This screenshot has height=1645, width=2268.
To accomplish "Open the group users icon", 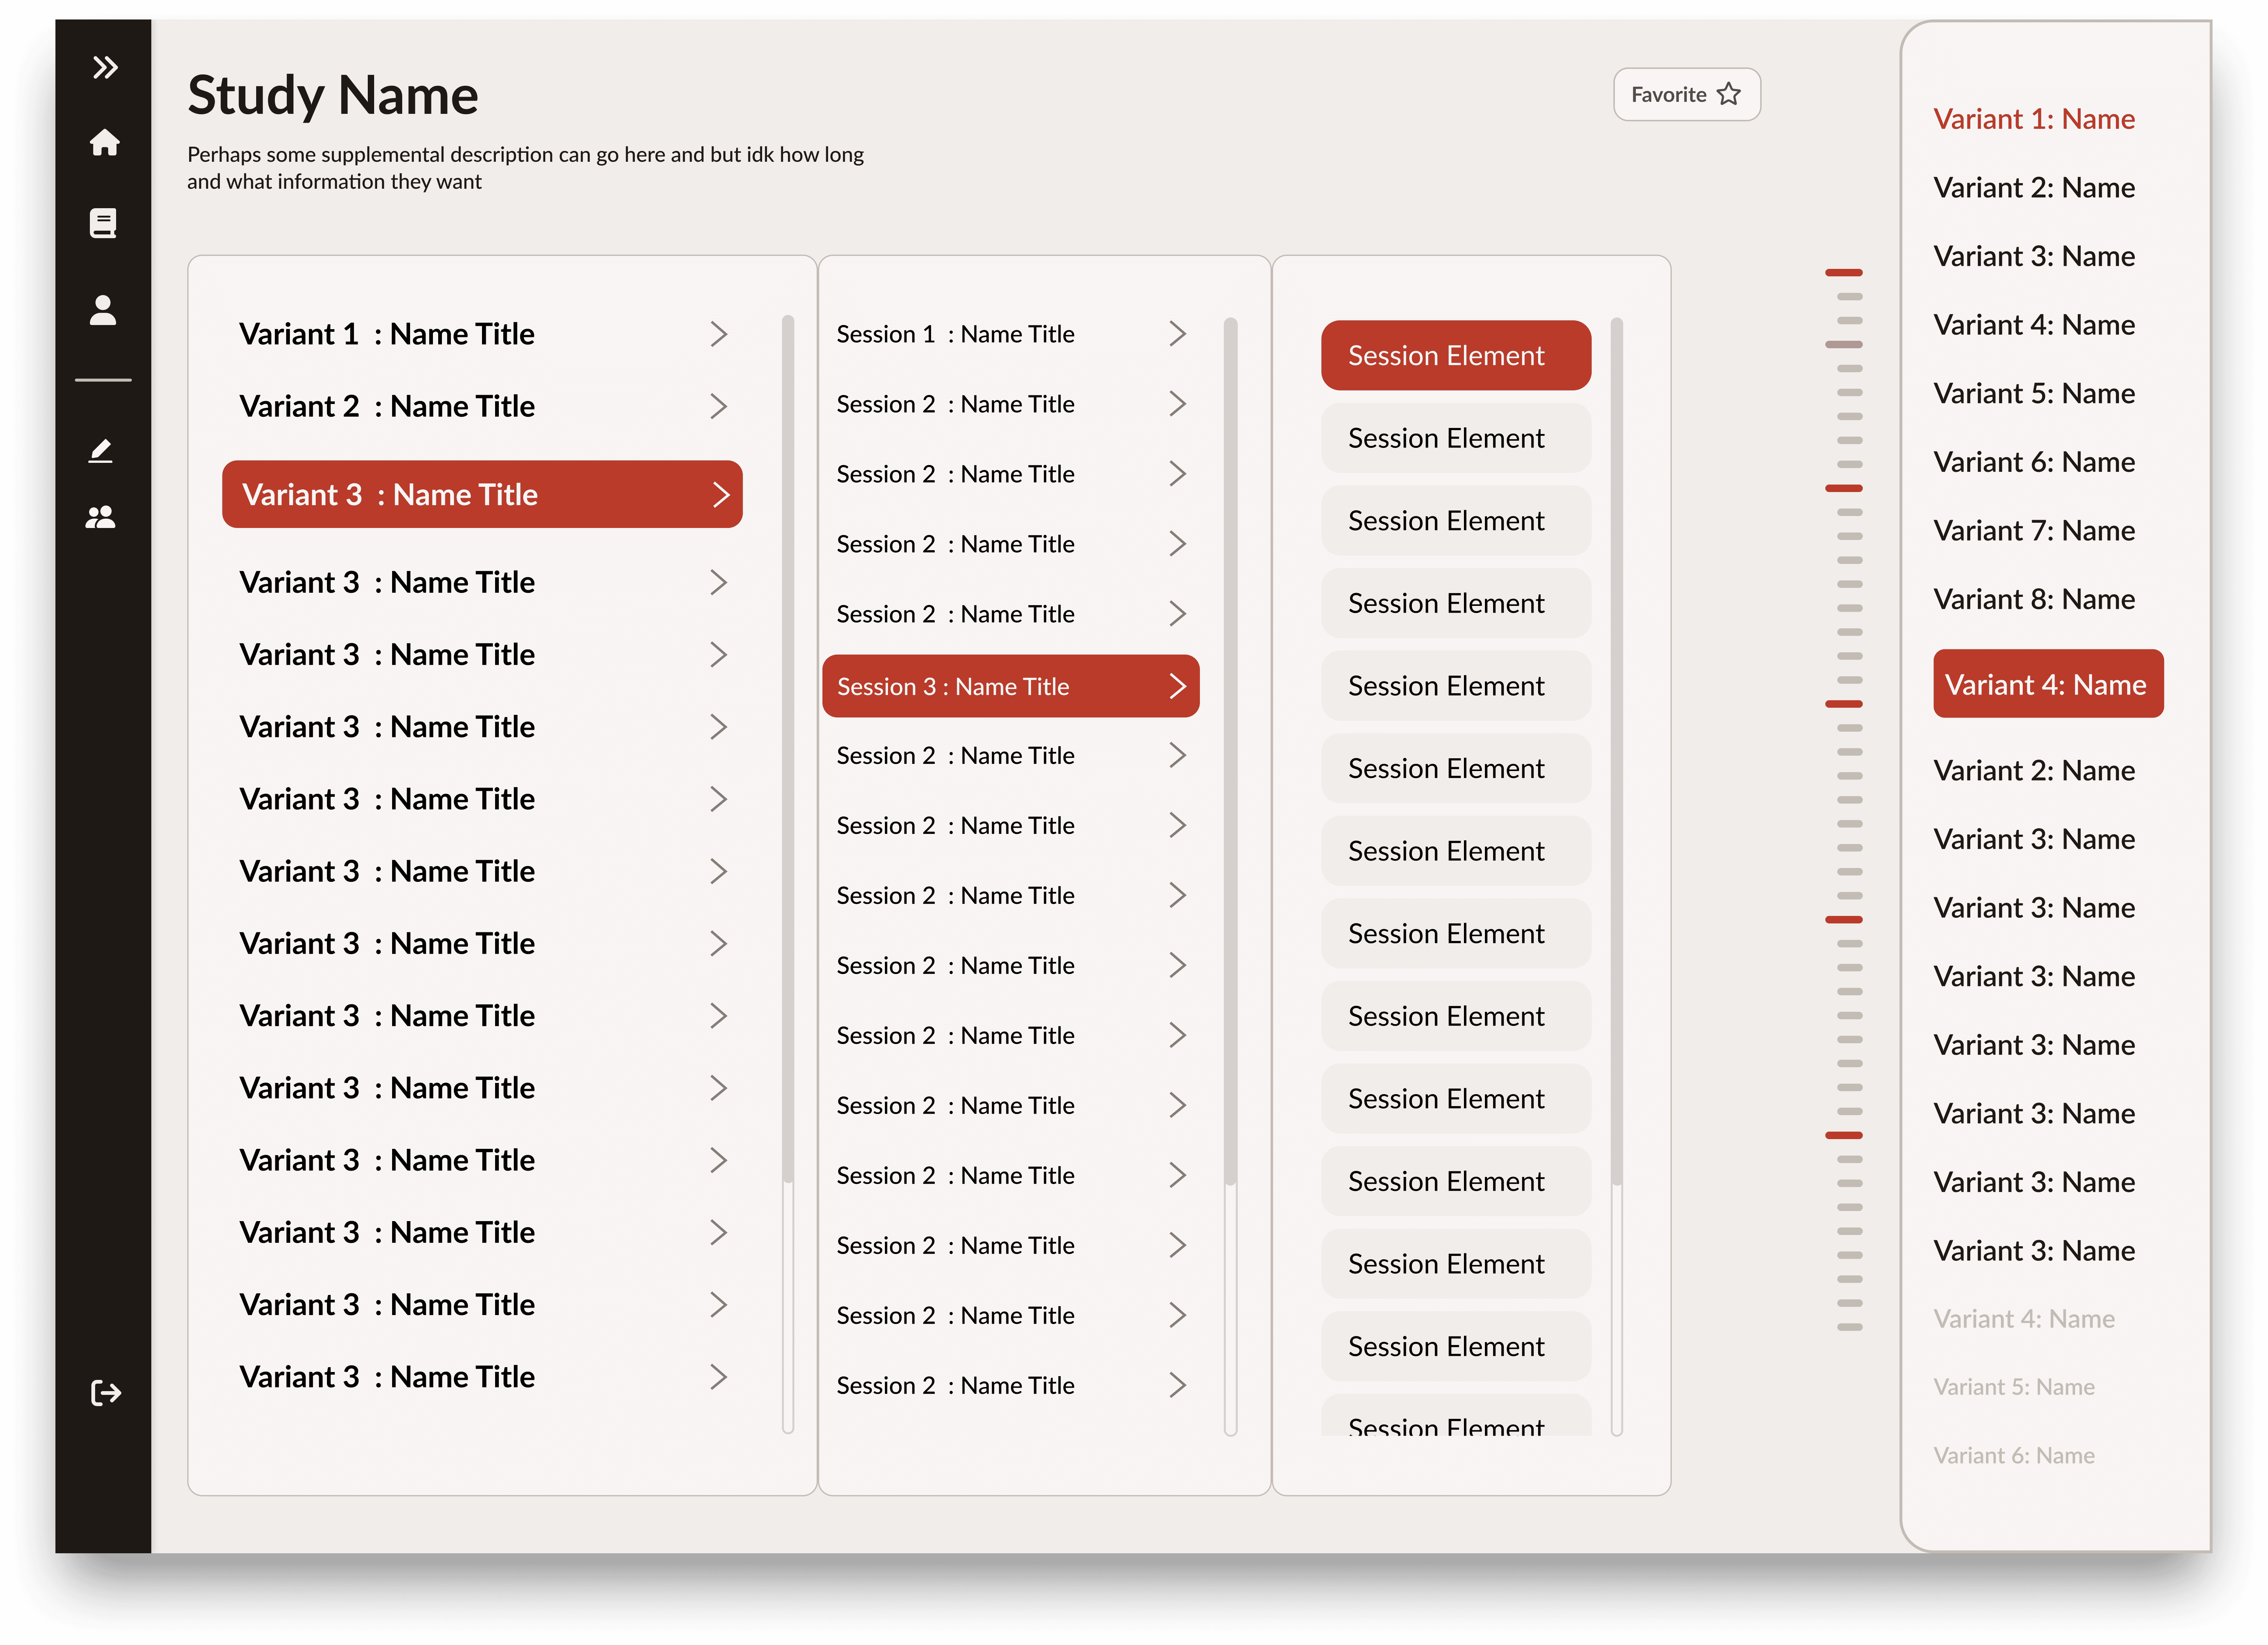I will click(x=101, y=517).
